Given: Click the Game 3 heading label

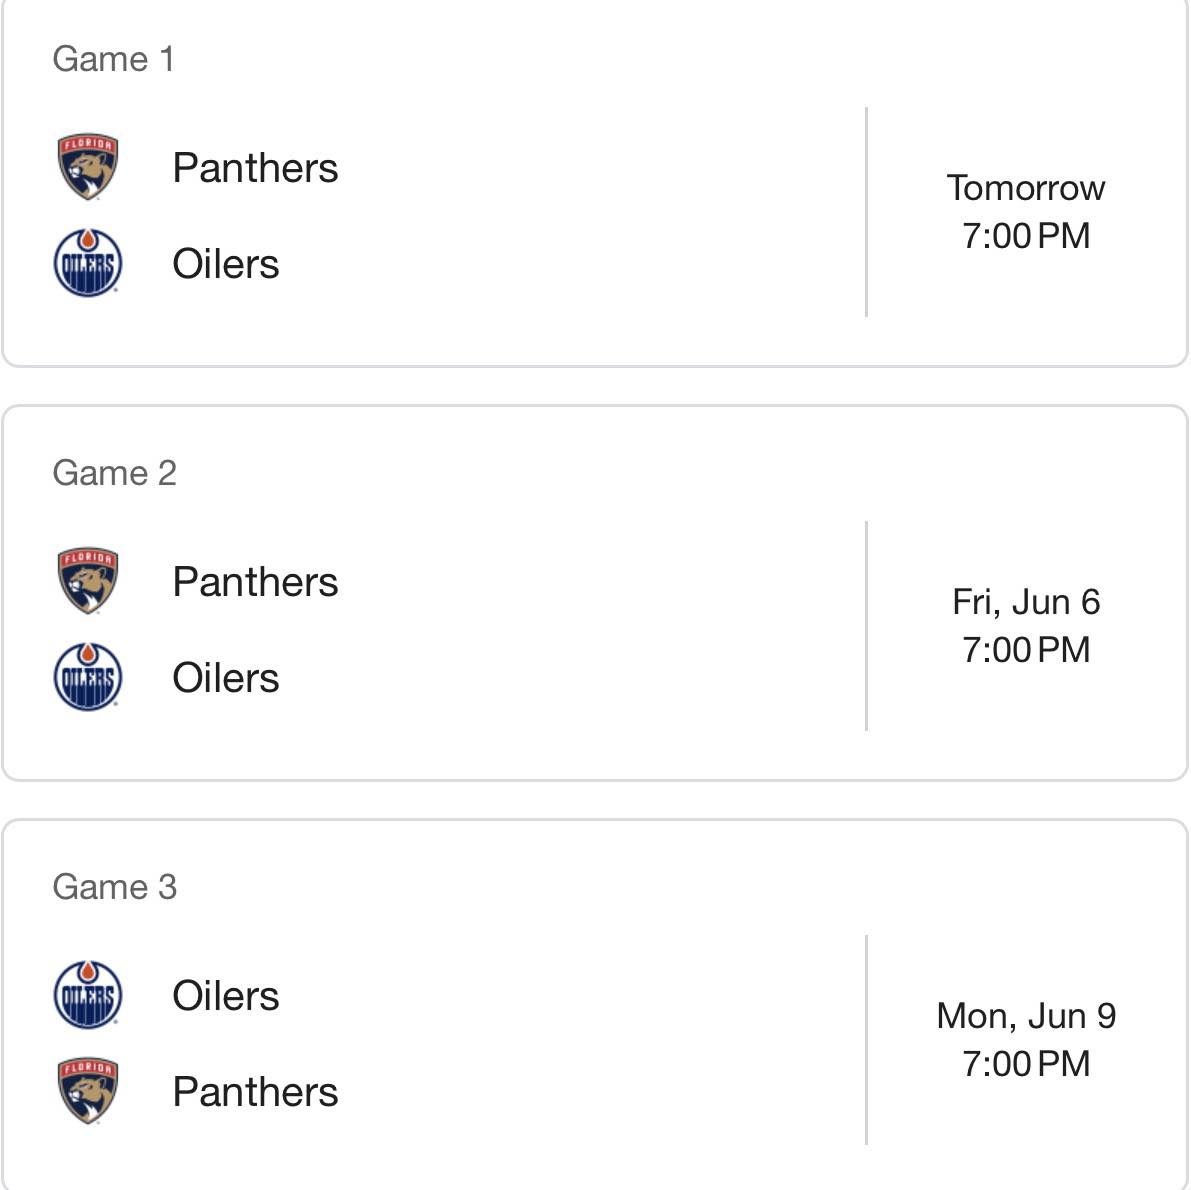Looking at the screenshot, I should pos(115,887).
